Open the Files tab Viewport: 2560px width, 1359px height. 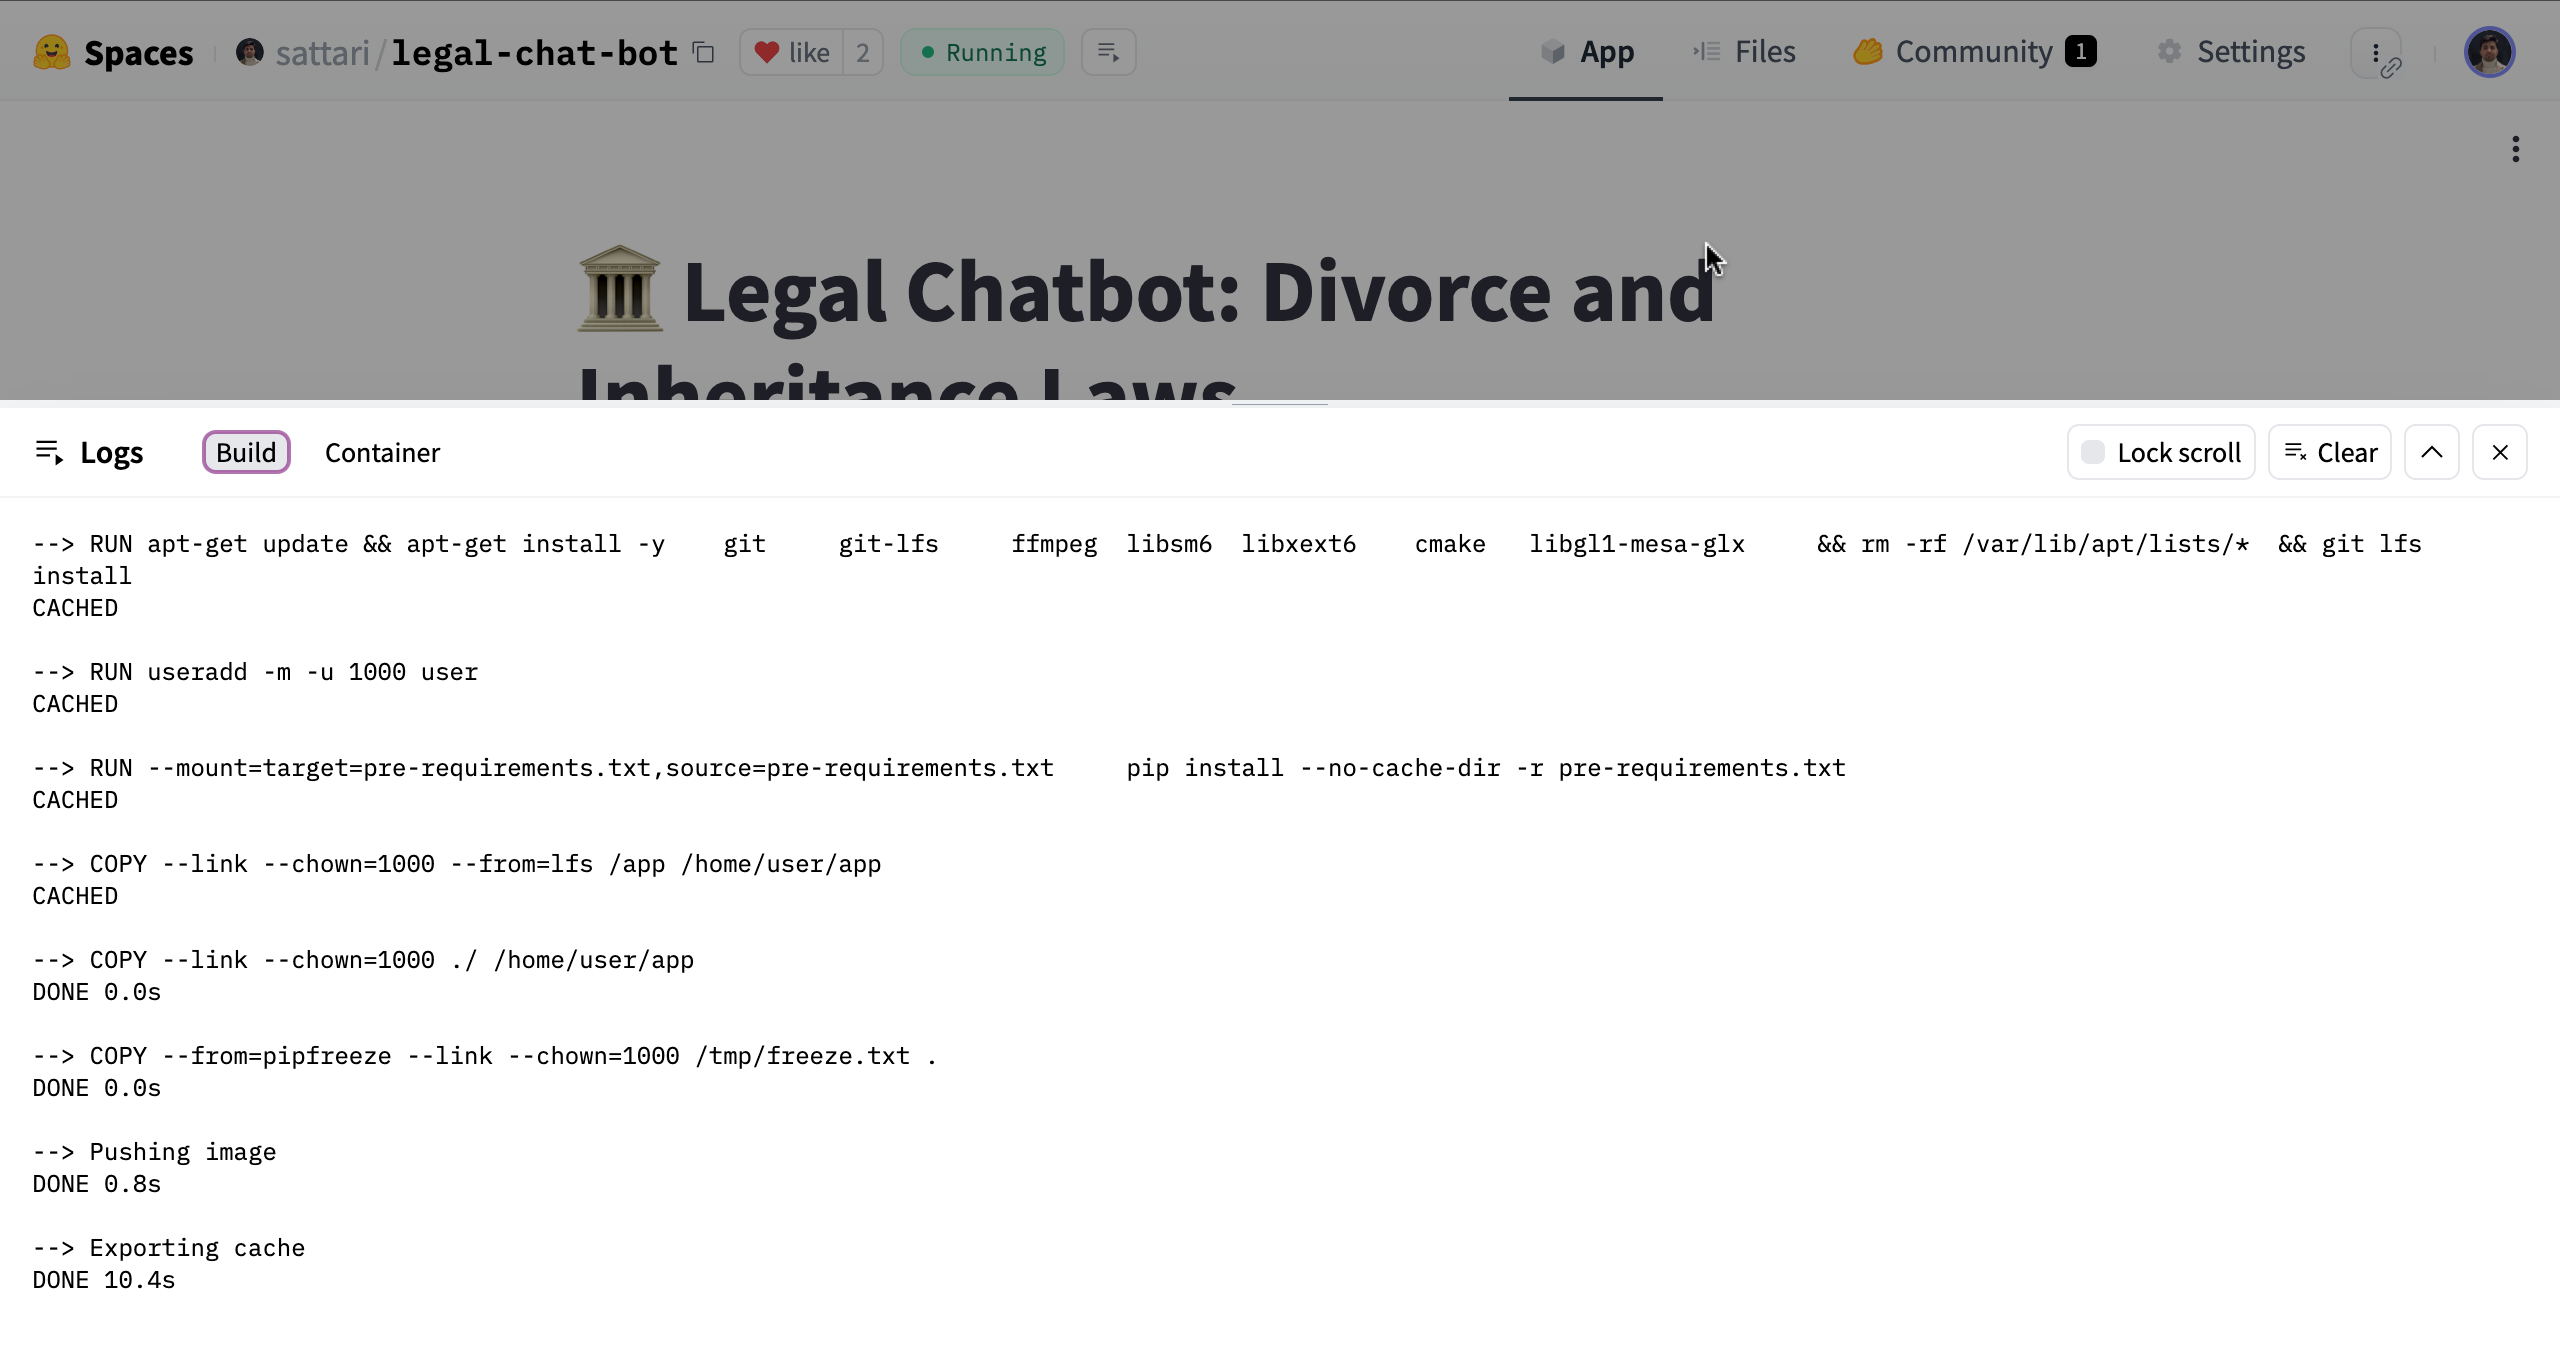(x=1744, y=52)
